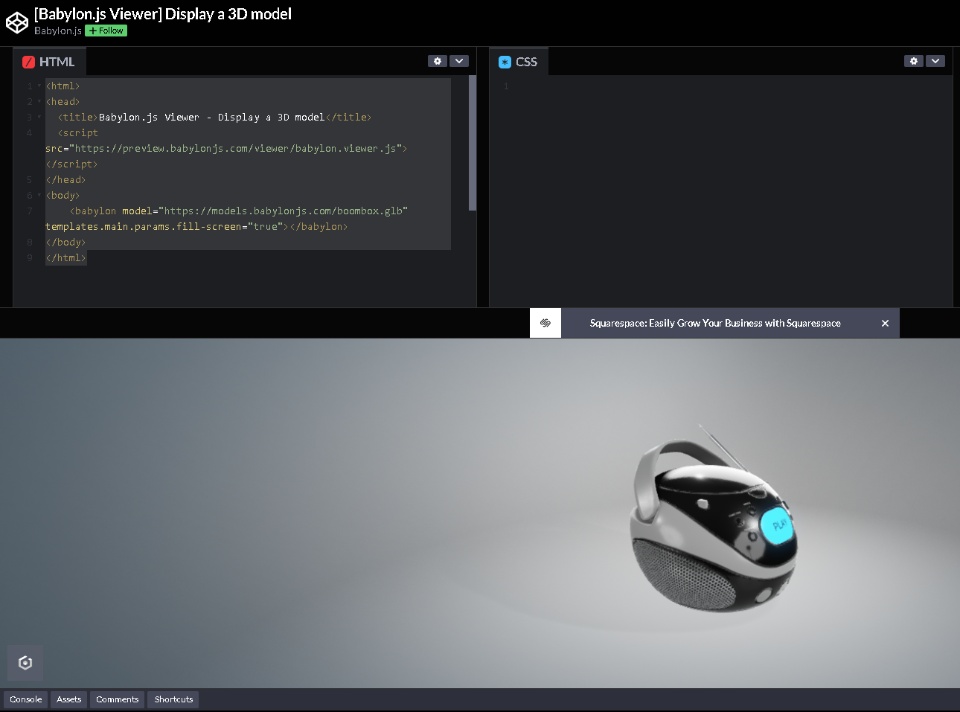Click the boombox.glb model URL text
This screenshot has width=960, height=712.
coord(283,211)
